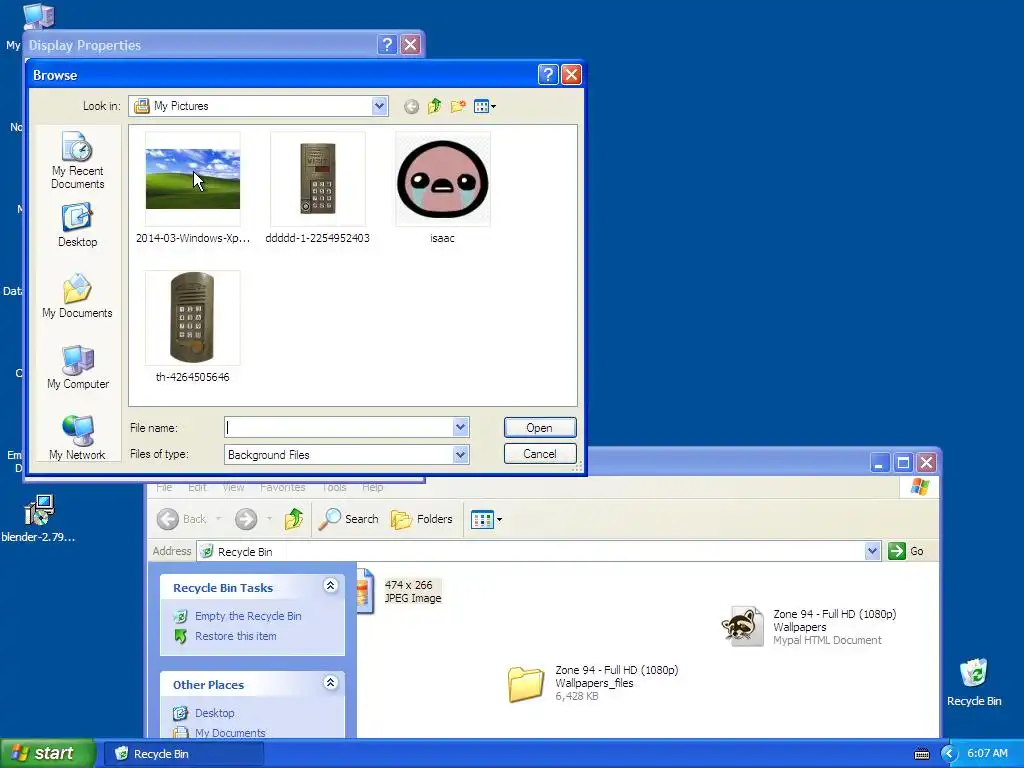Open the Windows start menu
This screenshot has height=768, width=1024.
tap(48, 753)
